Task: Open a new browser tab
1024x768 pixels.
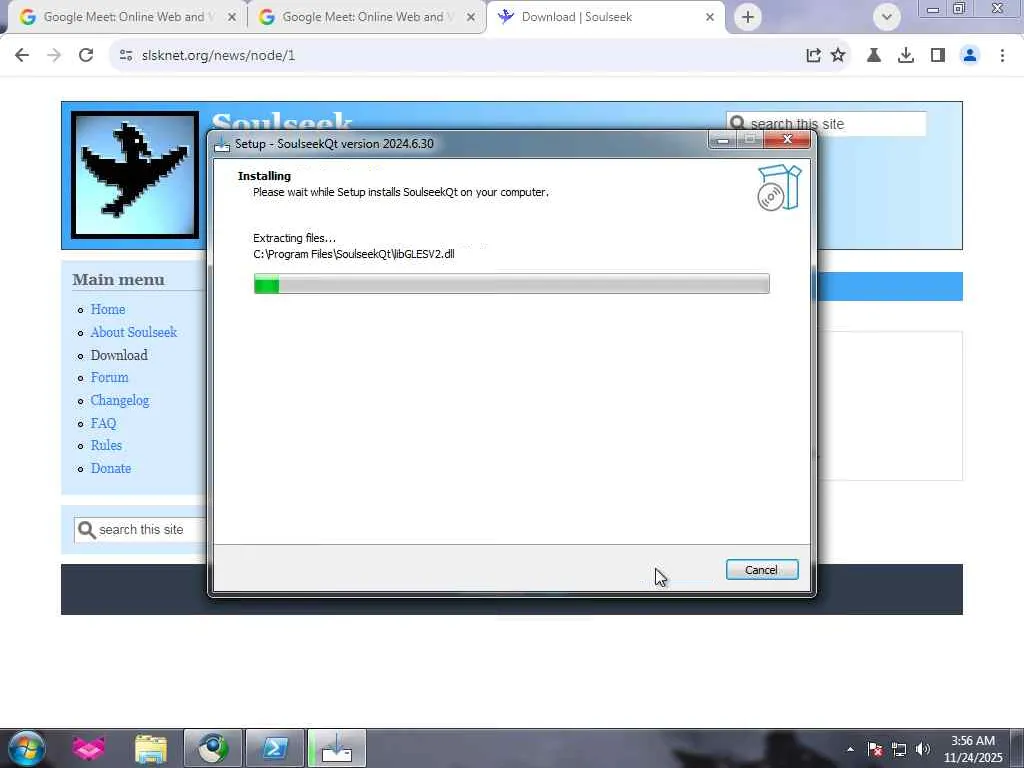Action: pos(748,17)
